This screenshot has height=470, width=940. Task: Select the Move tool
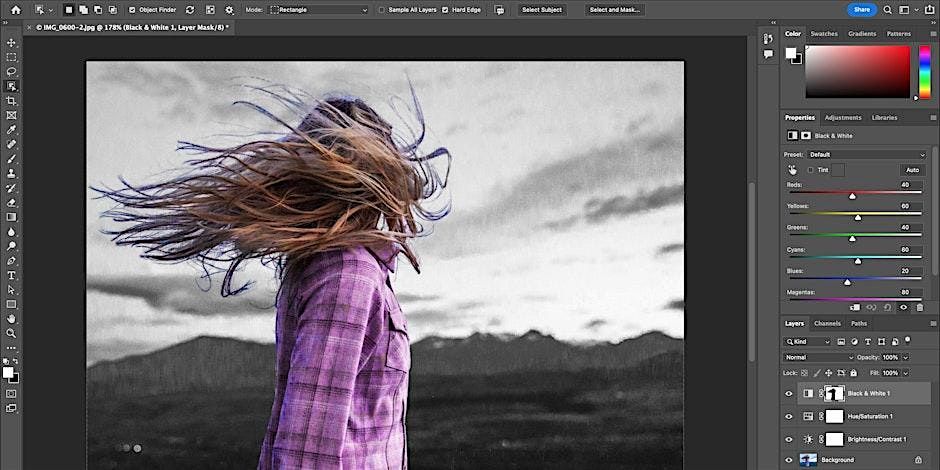point(12,43)
